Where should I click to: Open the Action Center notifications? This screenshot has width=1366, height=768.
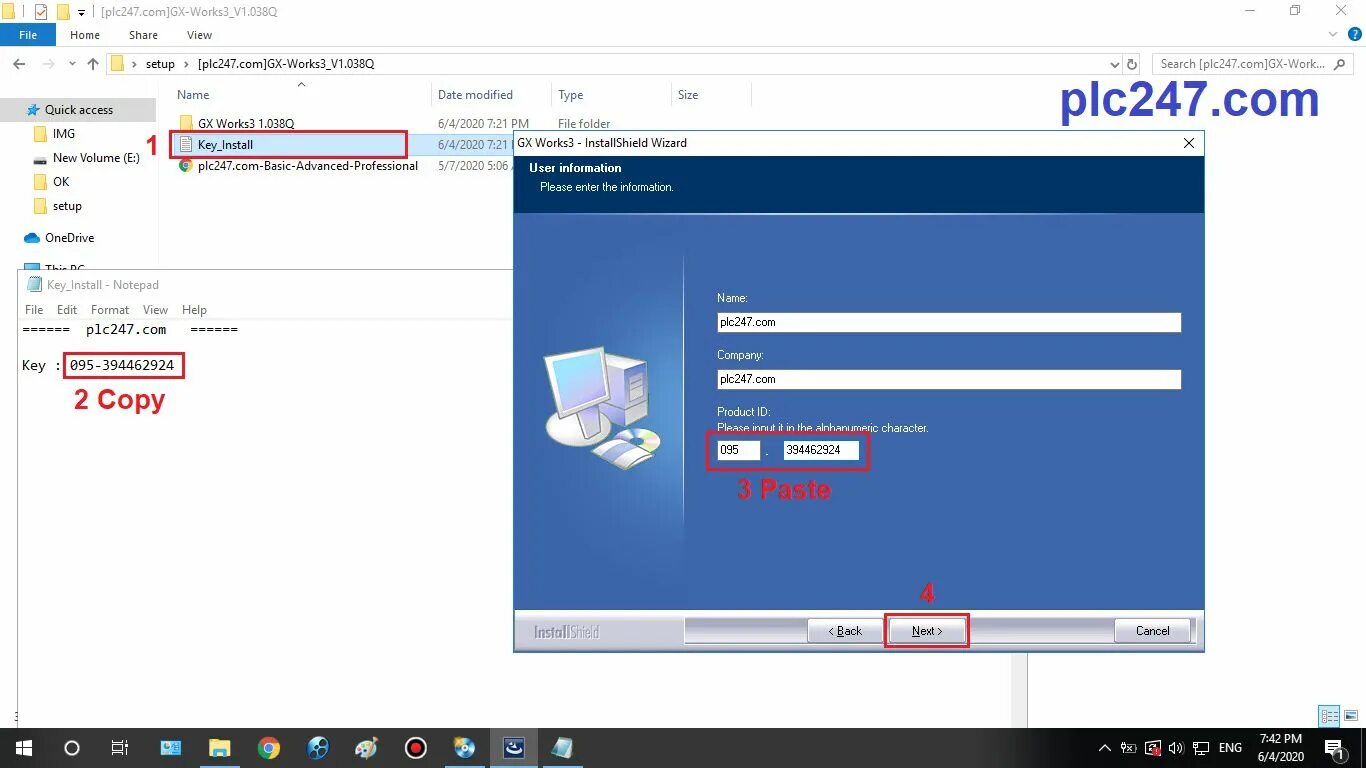pyautogui.click(x=1334, y=748)
